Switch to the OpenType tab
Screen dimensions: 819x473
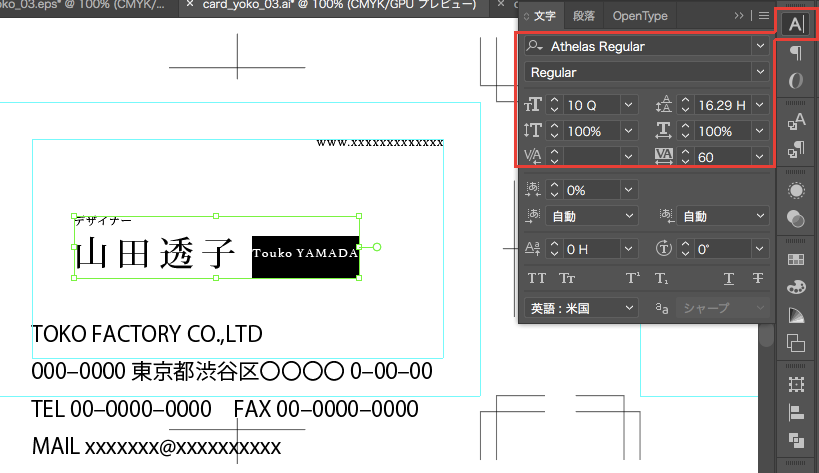coord(640,16)
